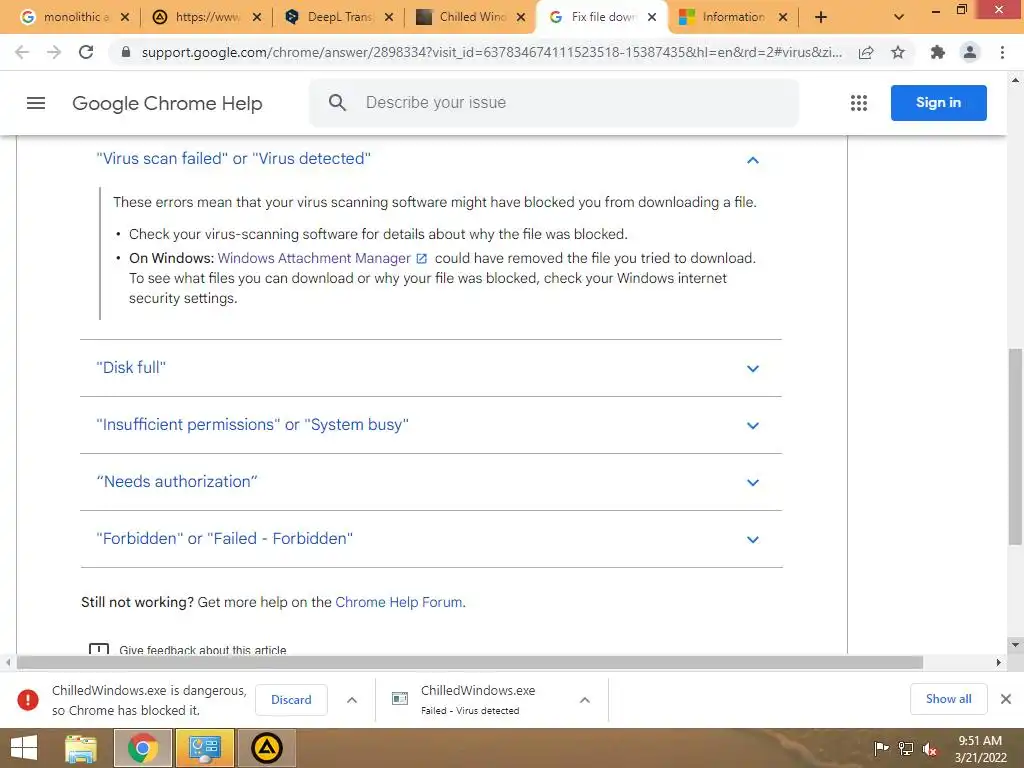1024x768 pixels.
Task: Click the scroll right arrow of horizontal scrollbar
Action: pos(999,662)
